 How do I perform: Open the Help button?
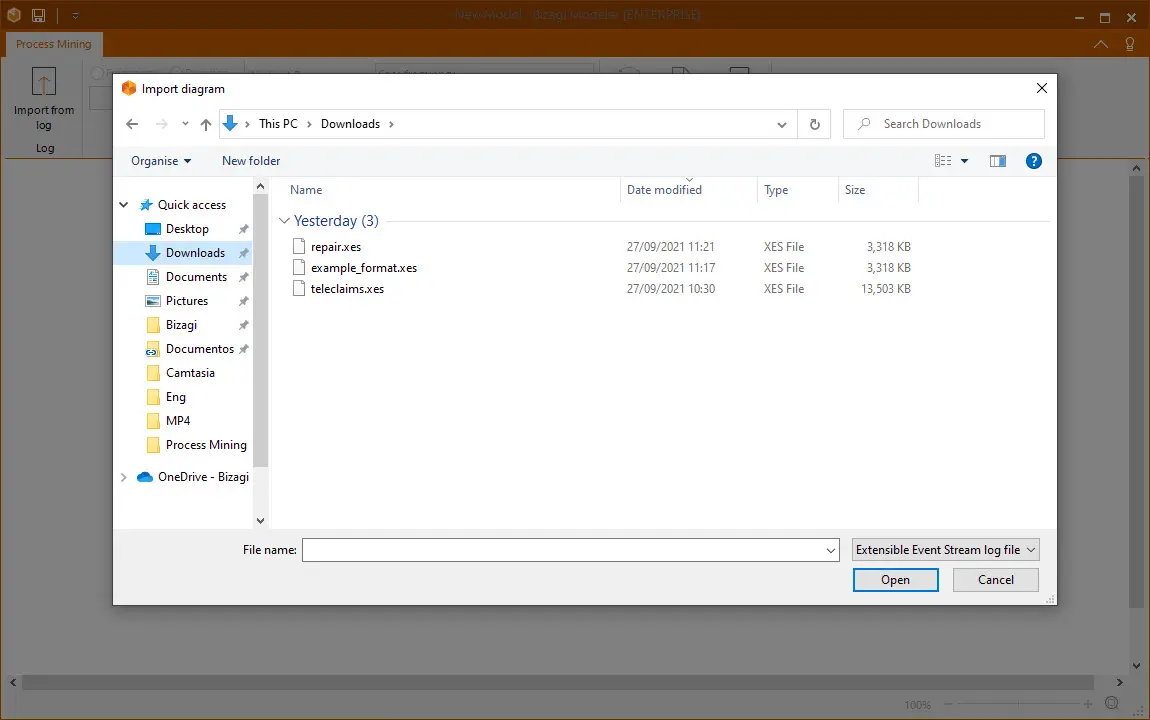coord(1033,161)
